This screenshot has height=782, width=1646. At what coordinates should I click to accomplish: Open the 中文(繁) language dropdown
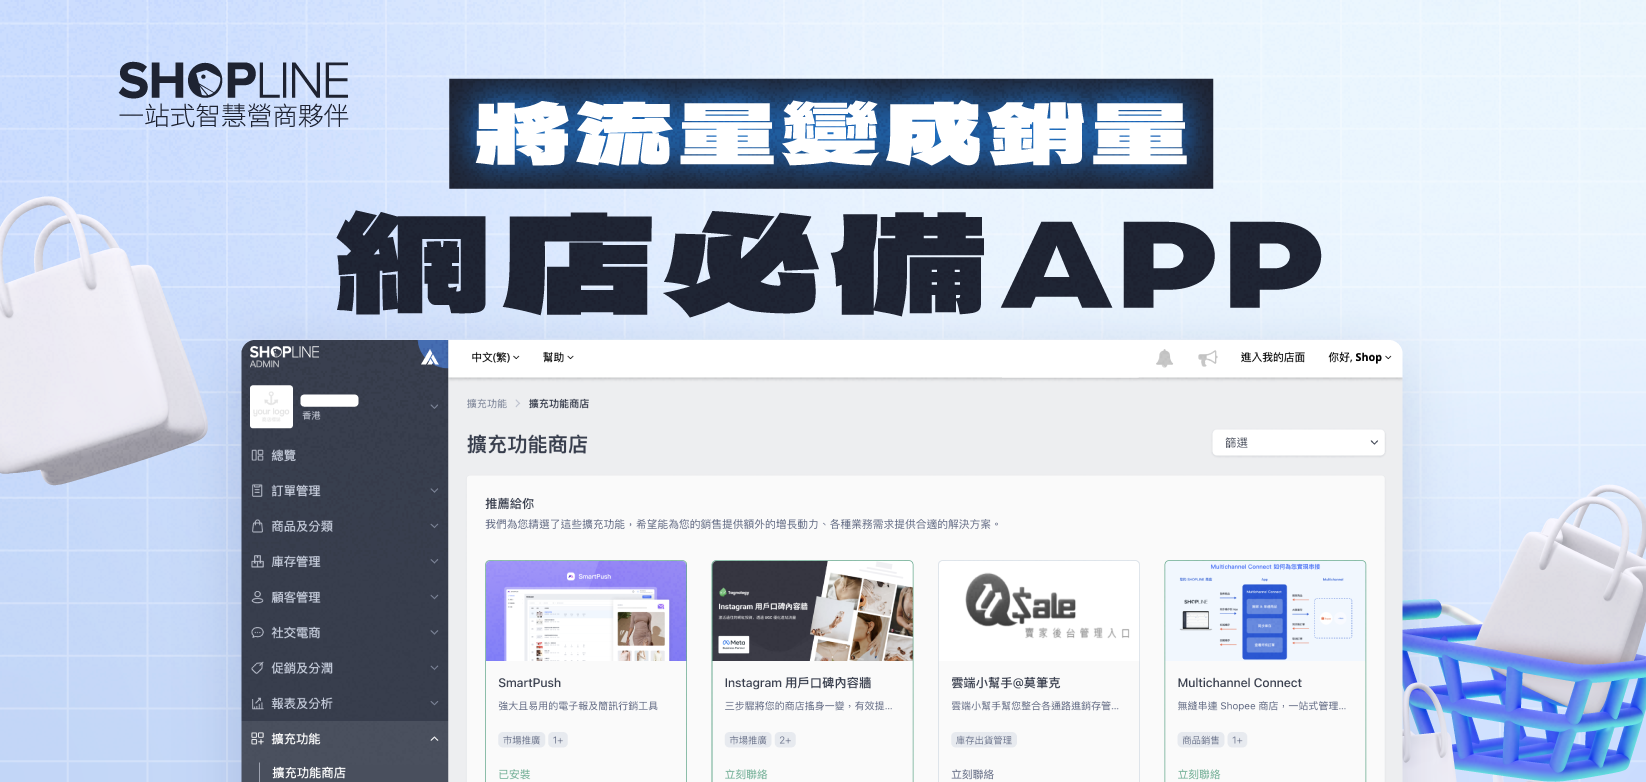click(495, 357)
